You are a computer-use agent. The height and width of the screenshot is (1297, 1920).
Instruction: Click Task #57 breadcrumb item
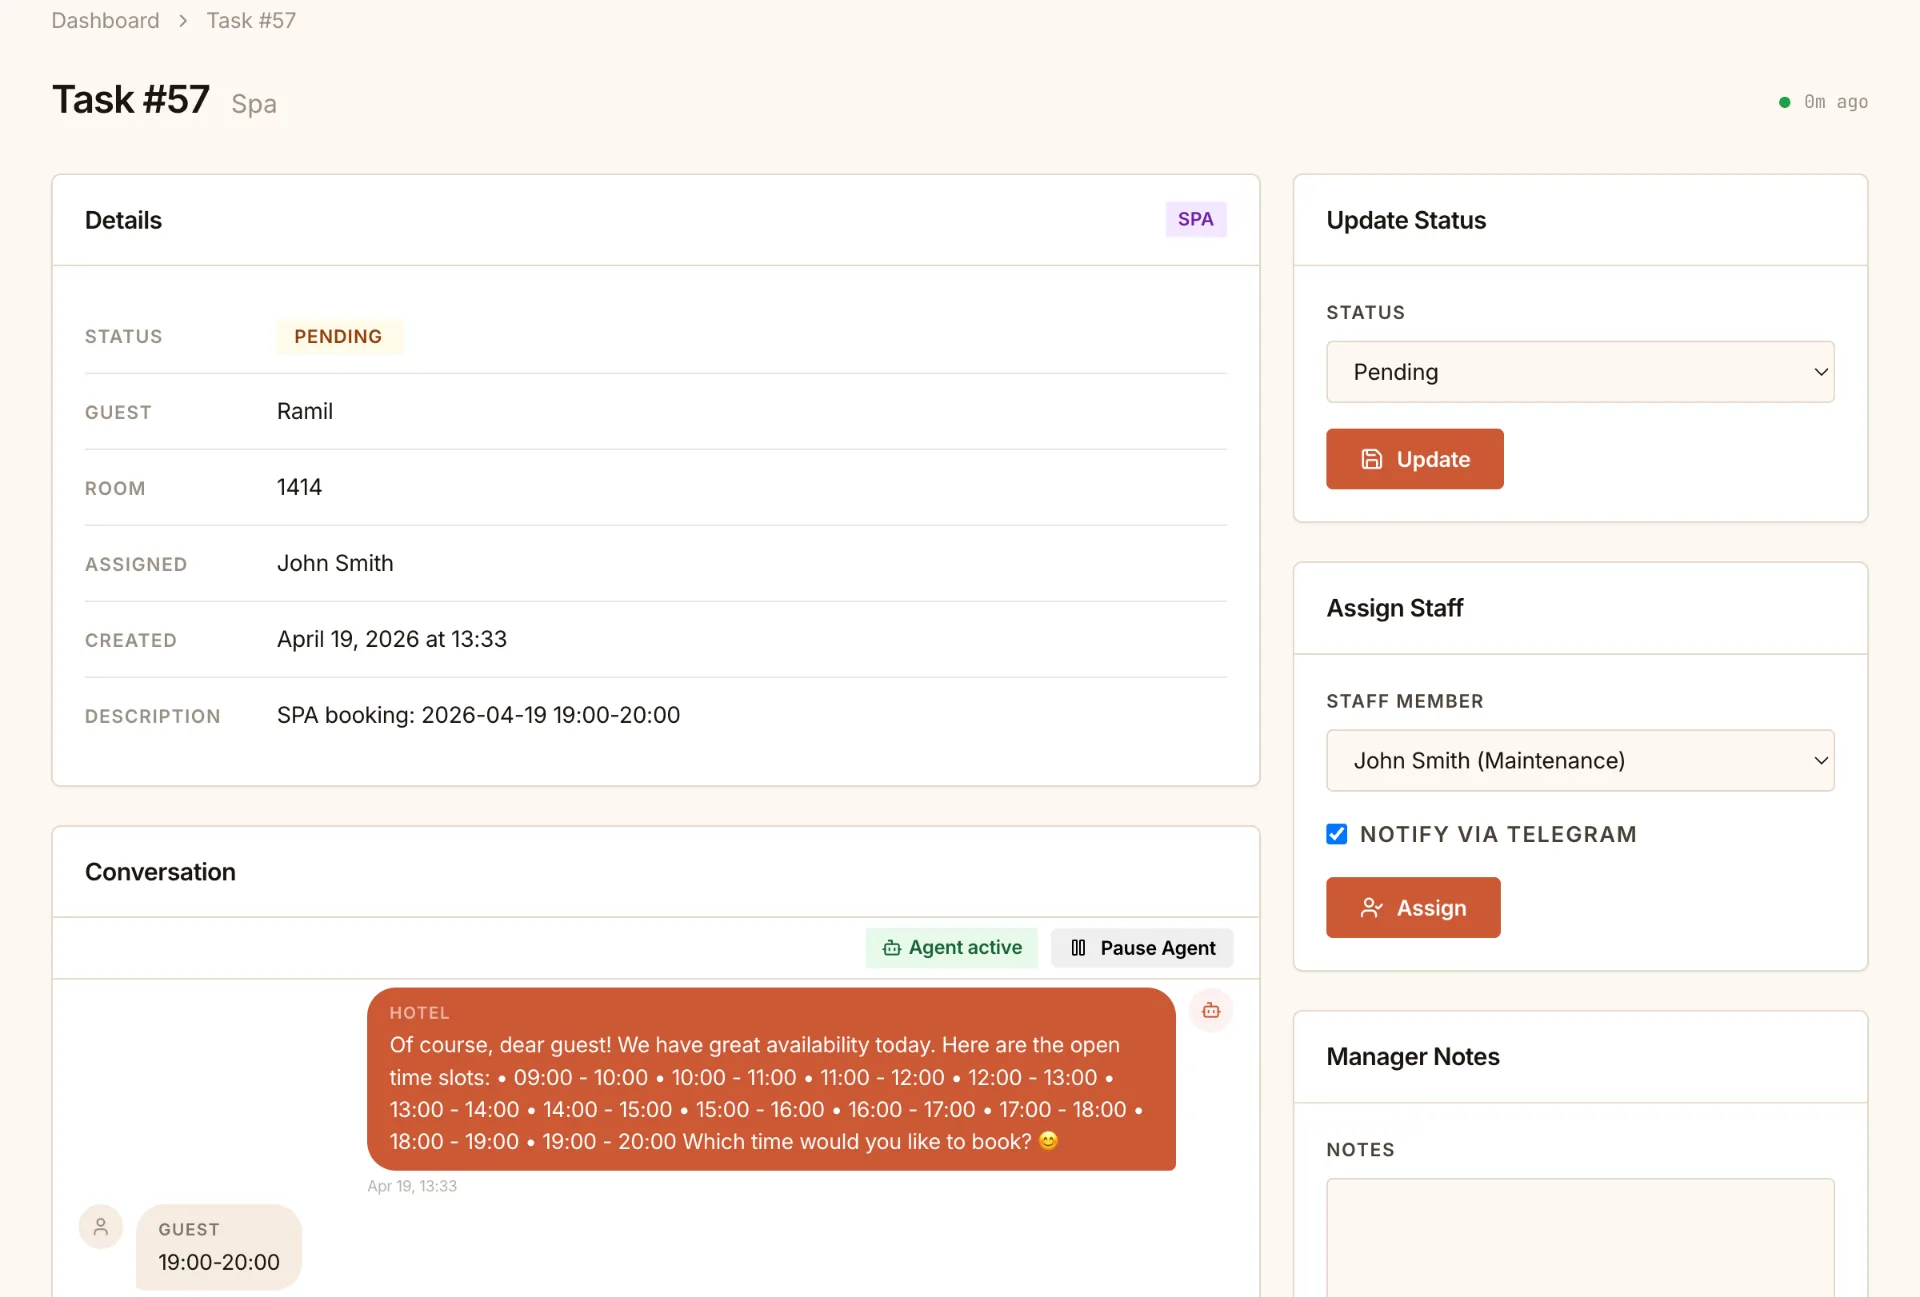tap(251, 21)
